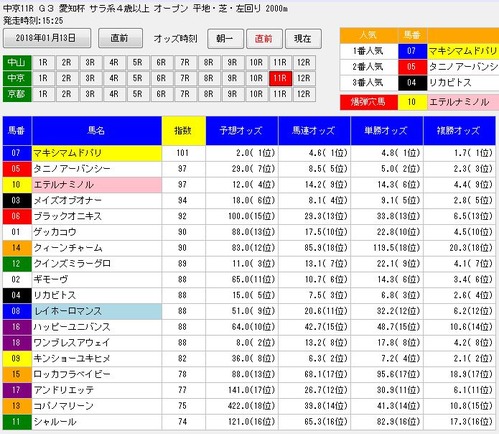The image size is (499, 434).
Task: Click the 馬番 column header
Action: pos(17,131)
